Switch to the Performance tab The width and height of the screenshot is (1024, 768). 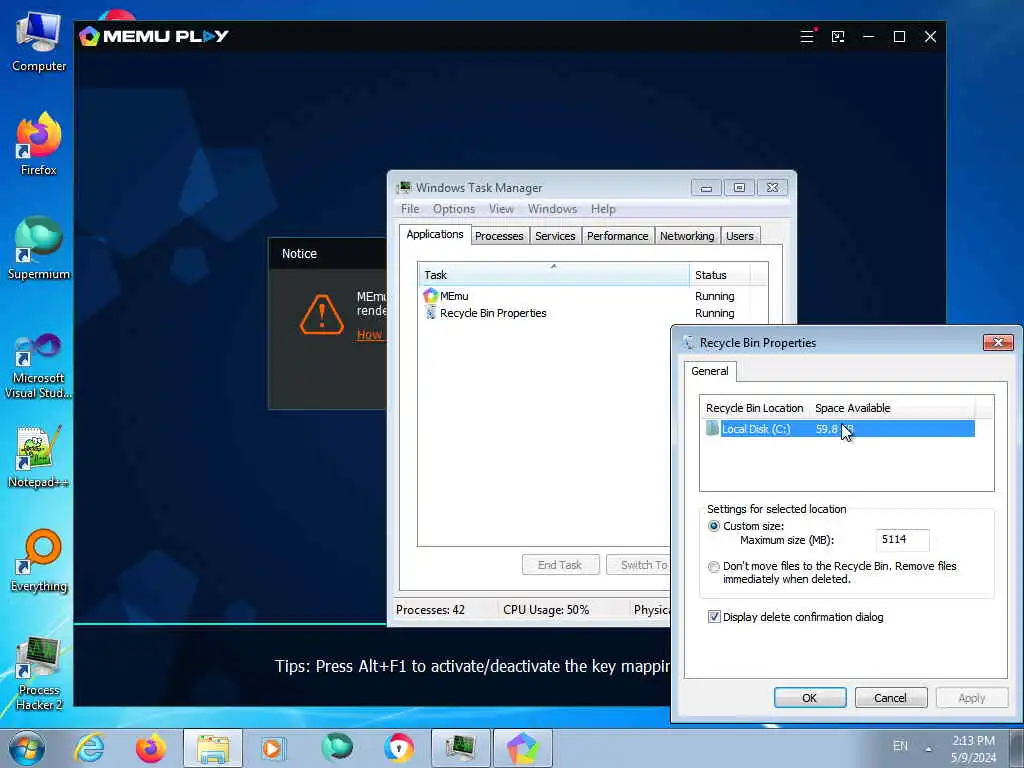617,236
